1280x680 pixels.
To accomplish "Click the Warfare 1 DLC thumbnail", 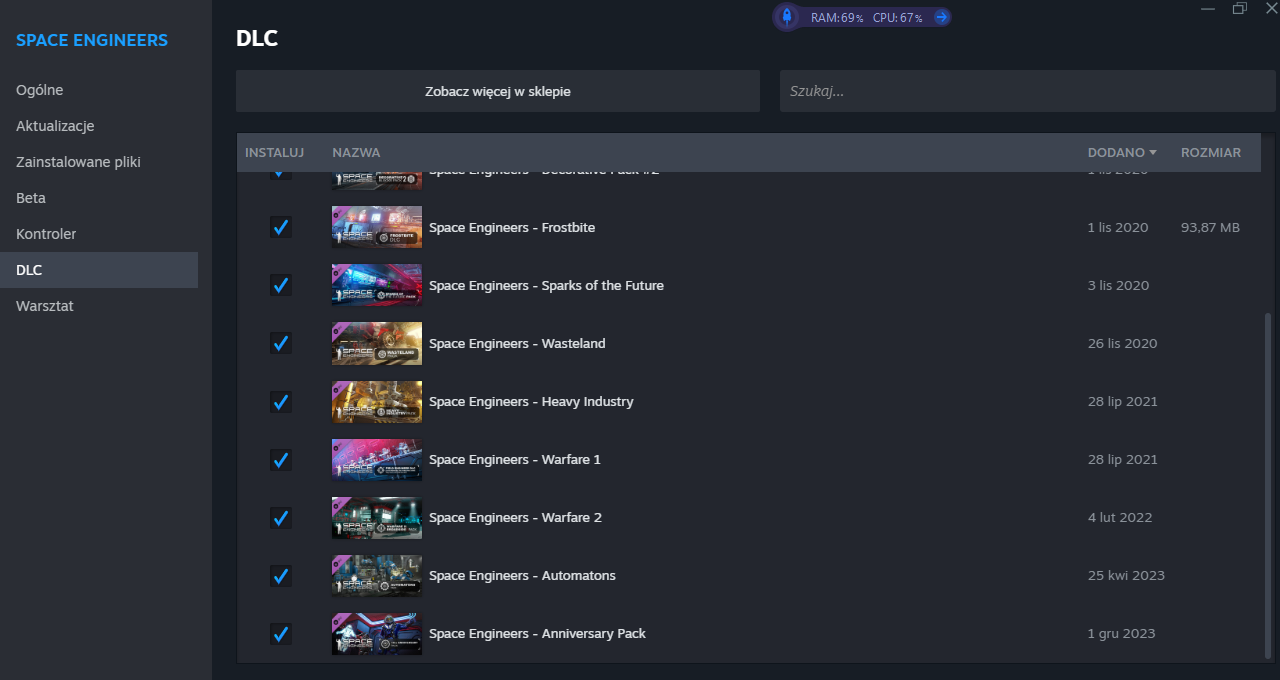I will click(x=376, y=459).
